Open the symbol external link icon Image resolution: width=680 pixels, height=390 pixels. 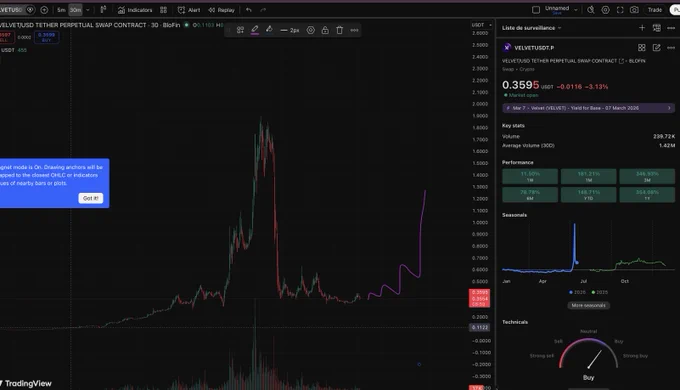[x=621, y=61]
